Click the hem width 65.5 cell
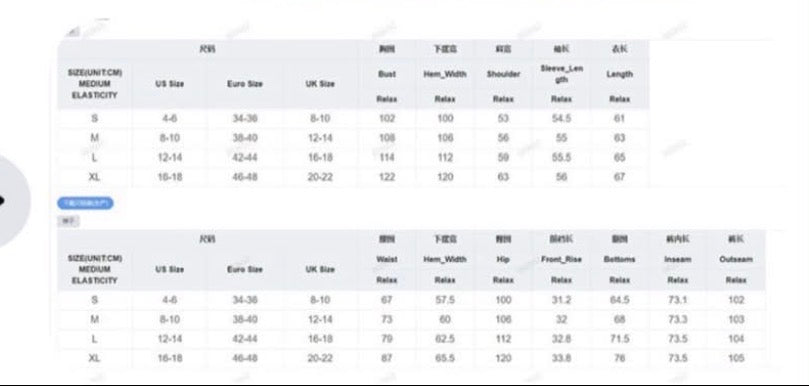The width and height of the screenshot is (809, 386). [445, 358]
